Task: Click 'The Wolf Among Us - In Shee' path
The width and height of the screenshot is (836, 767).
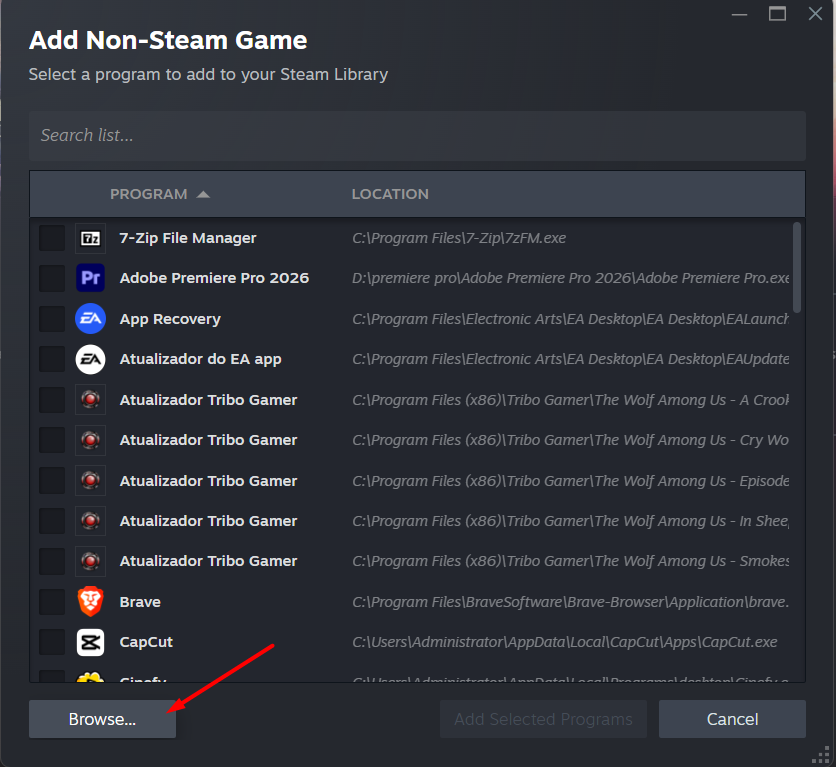Action: [570, 521]
